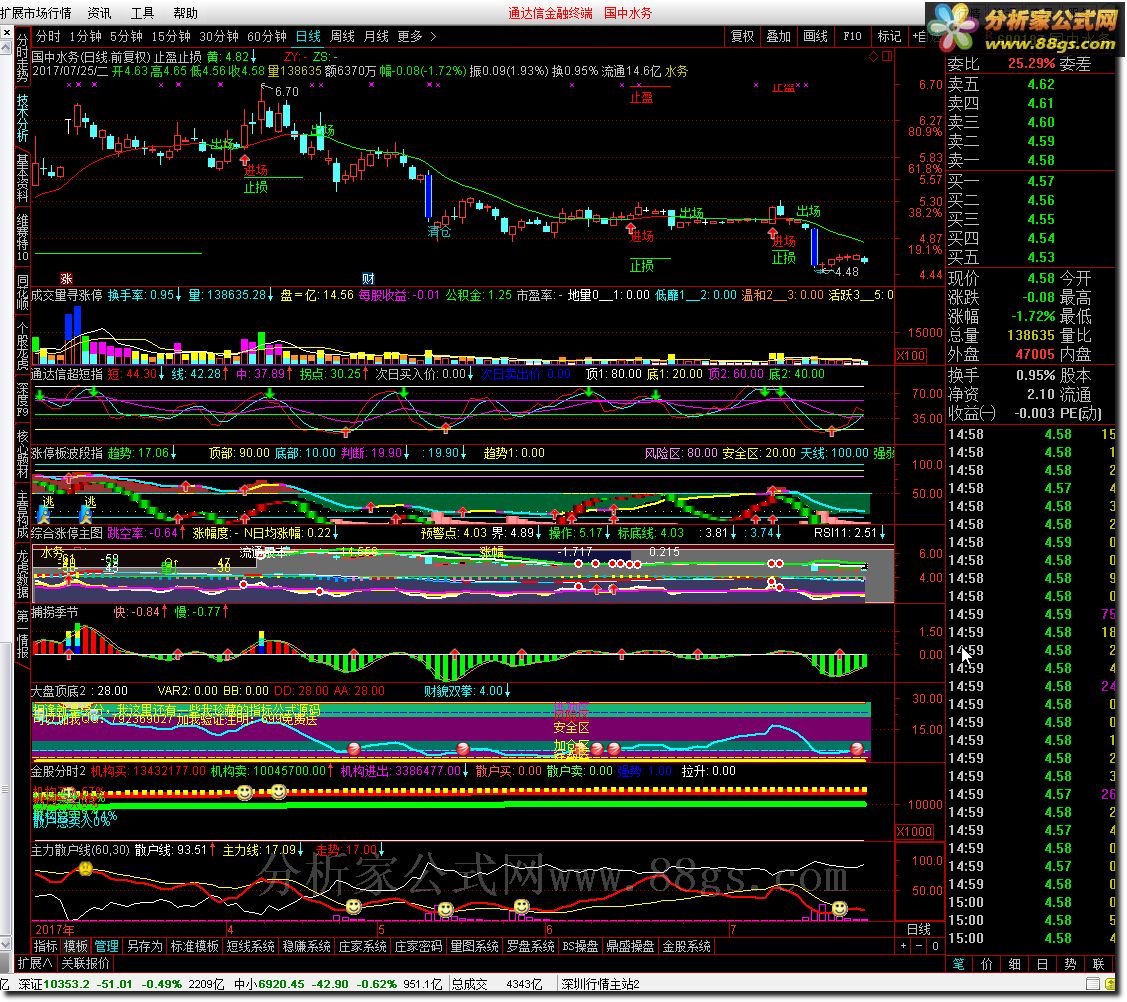Open 深度F9 in left sidebar
The width and height of the screenshot is (1127, 1002).
[x=22, y=400]
